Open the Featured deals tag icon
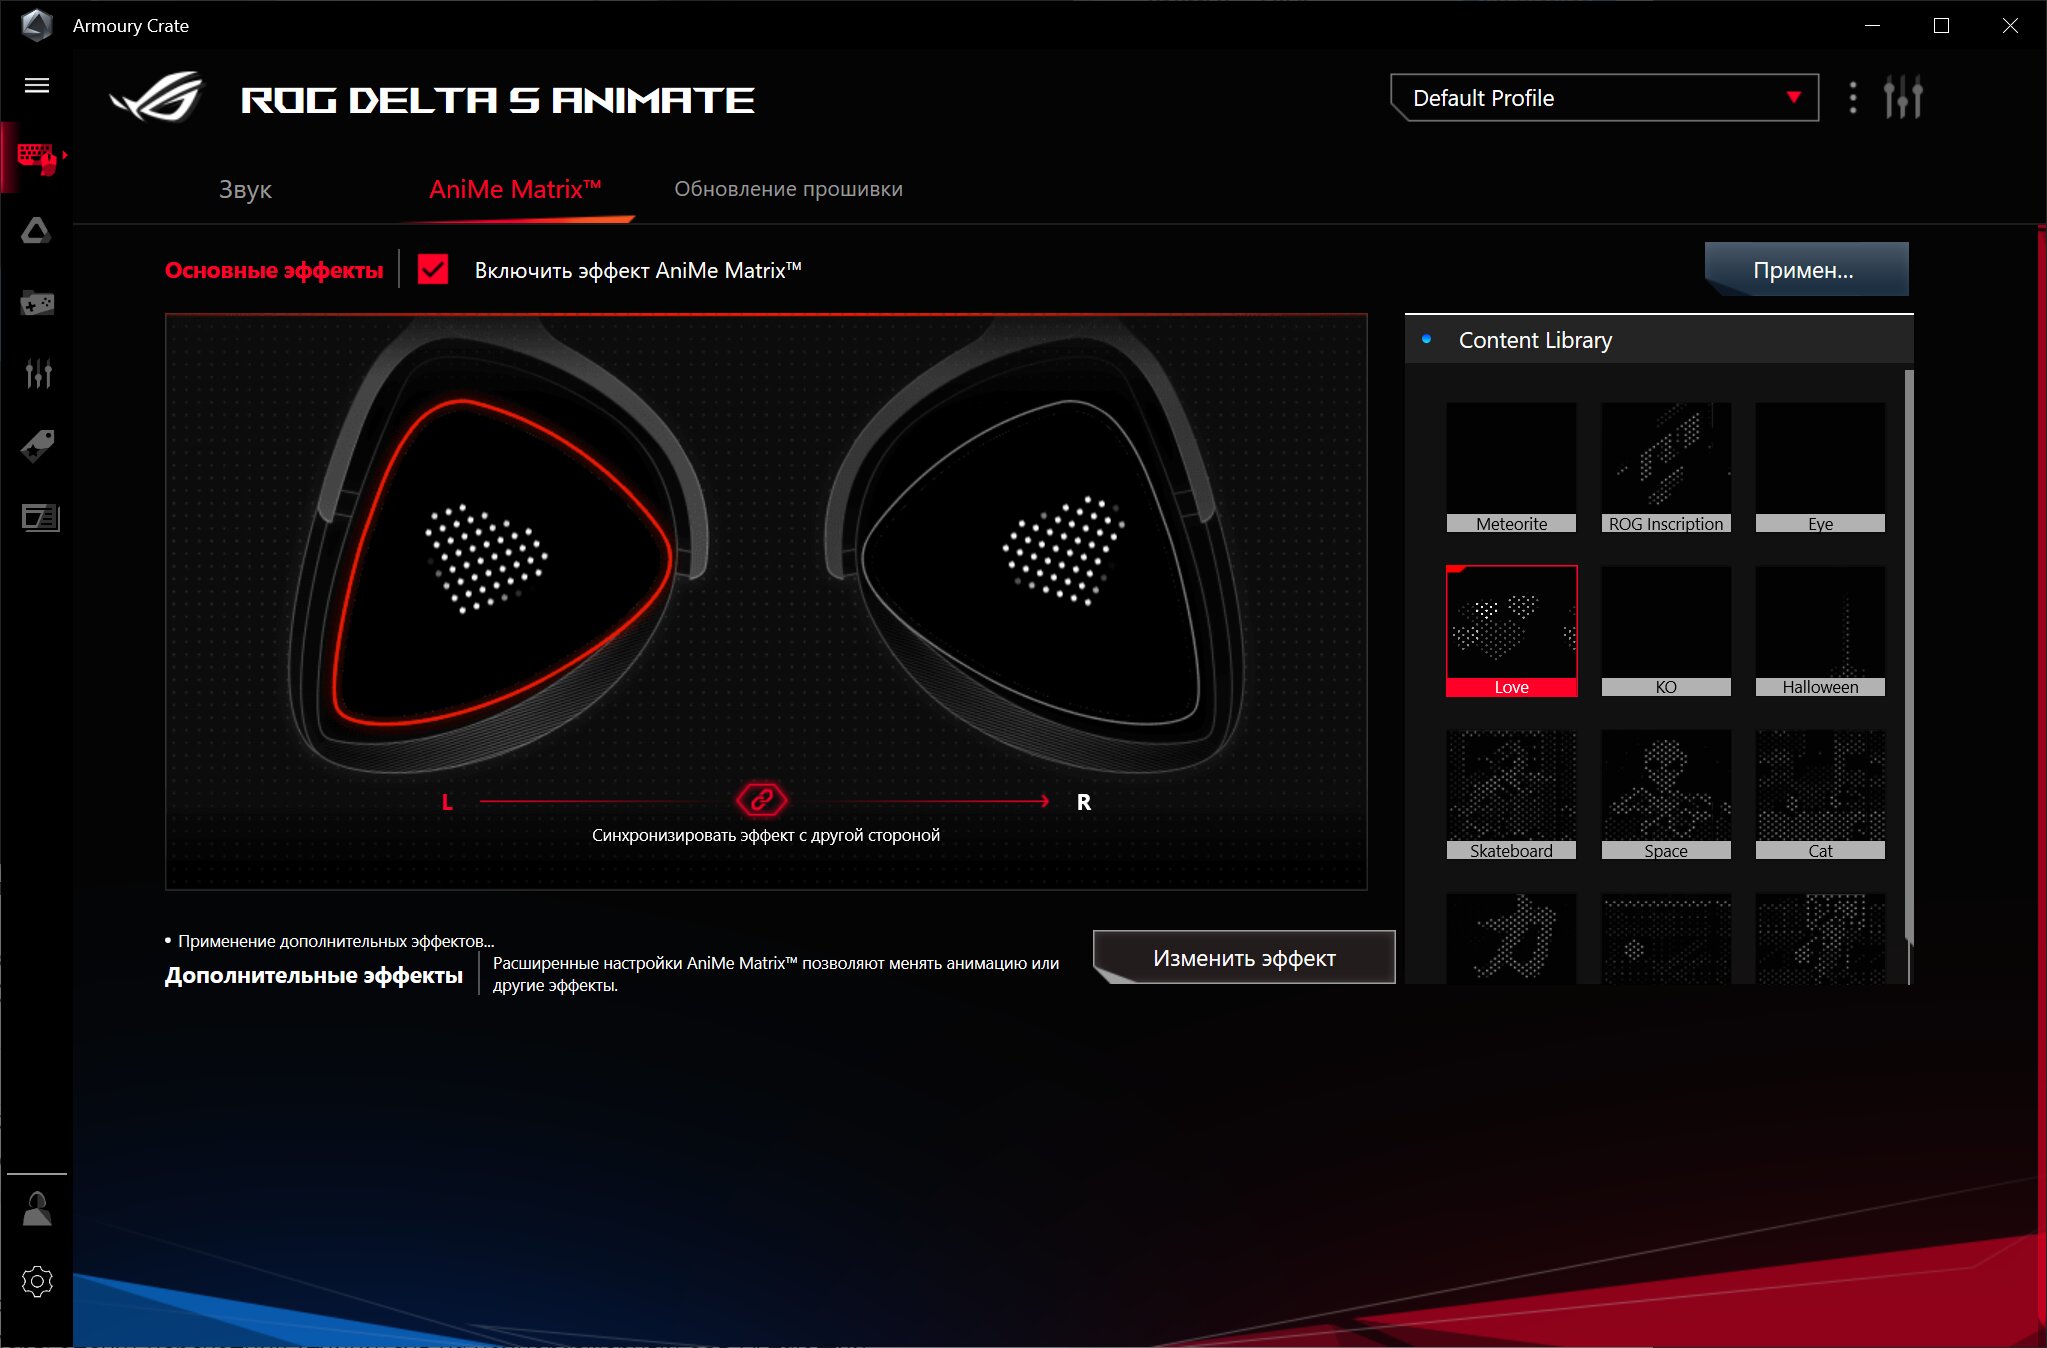Image resolution: width=2047 pixels, height=1348 pixels. 37,445
